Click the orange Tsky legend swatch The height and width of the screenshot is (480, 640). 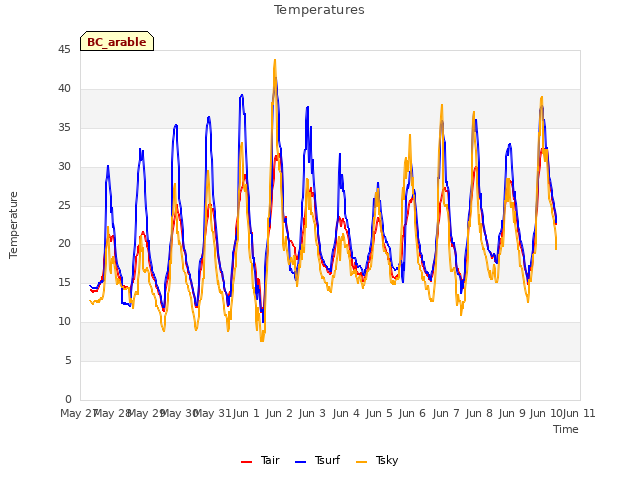pos(362,462)
